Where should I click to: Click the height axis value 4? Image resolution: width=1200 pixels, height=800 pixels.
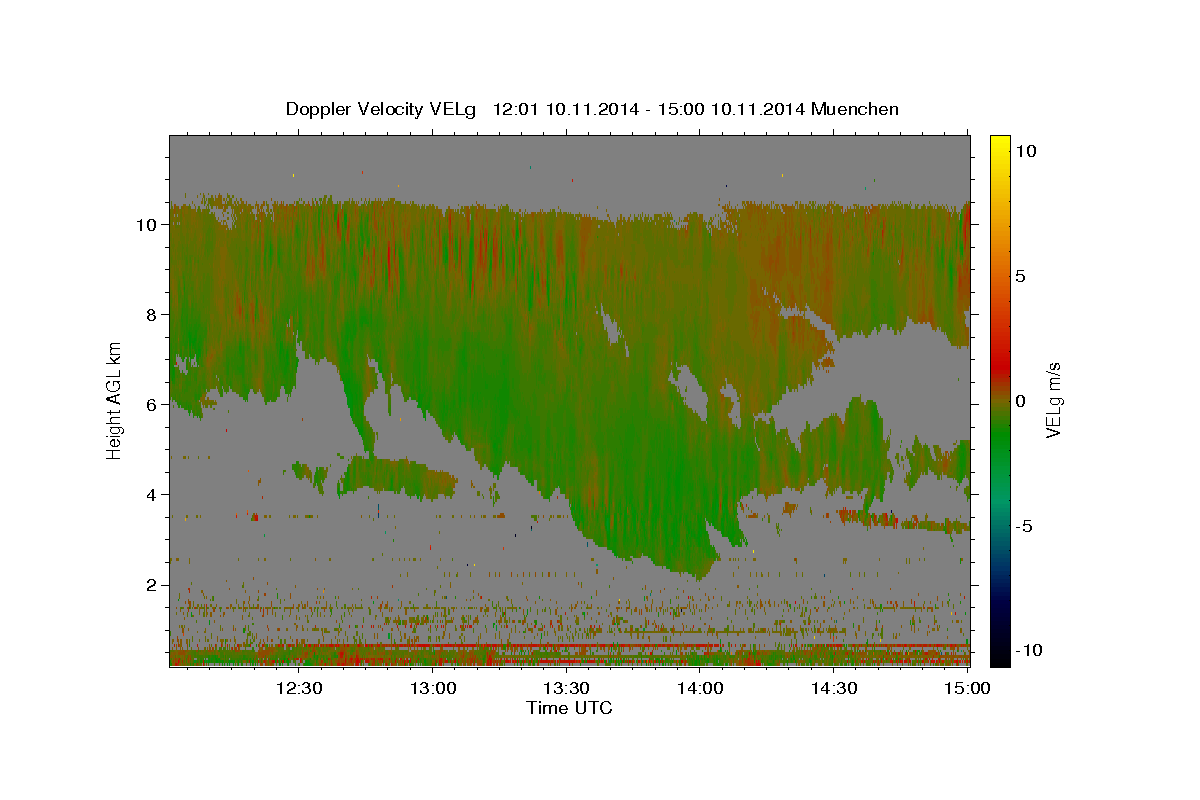pyautogui.click(x=153, y=494)
